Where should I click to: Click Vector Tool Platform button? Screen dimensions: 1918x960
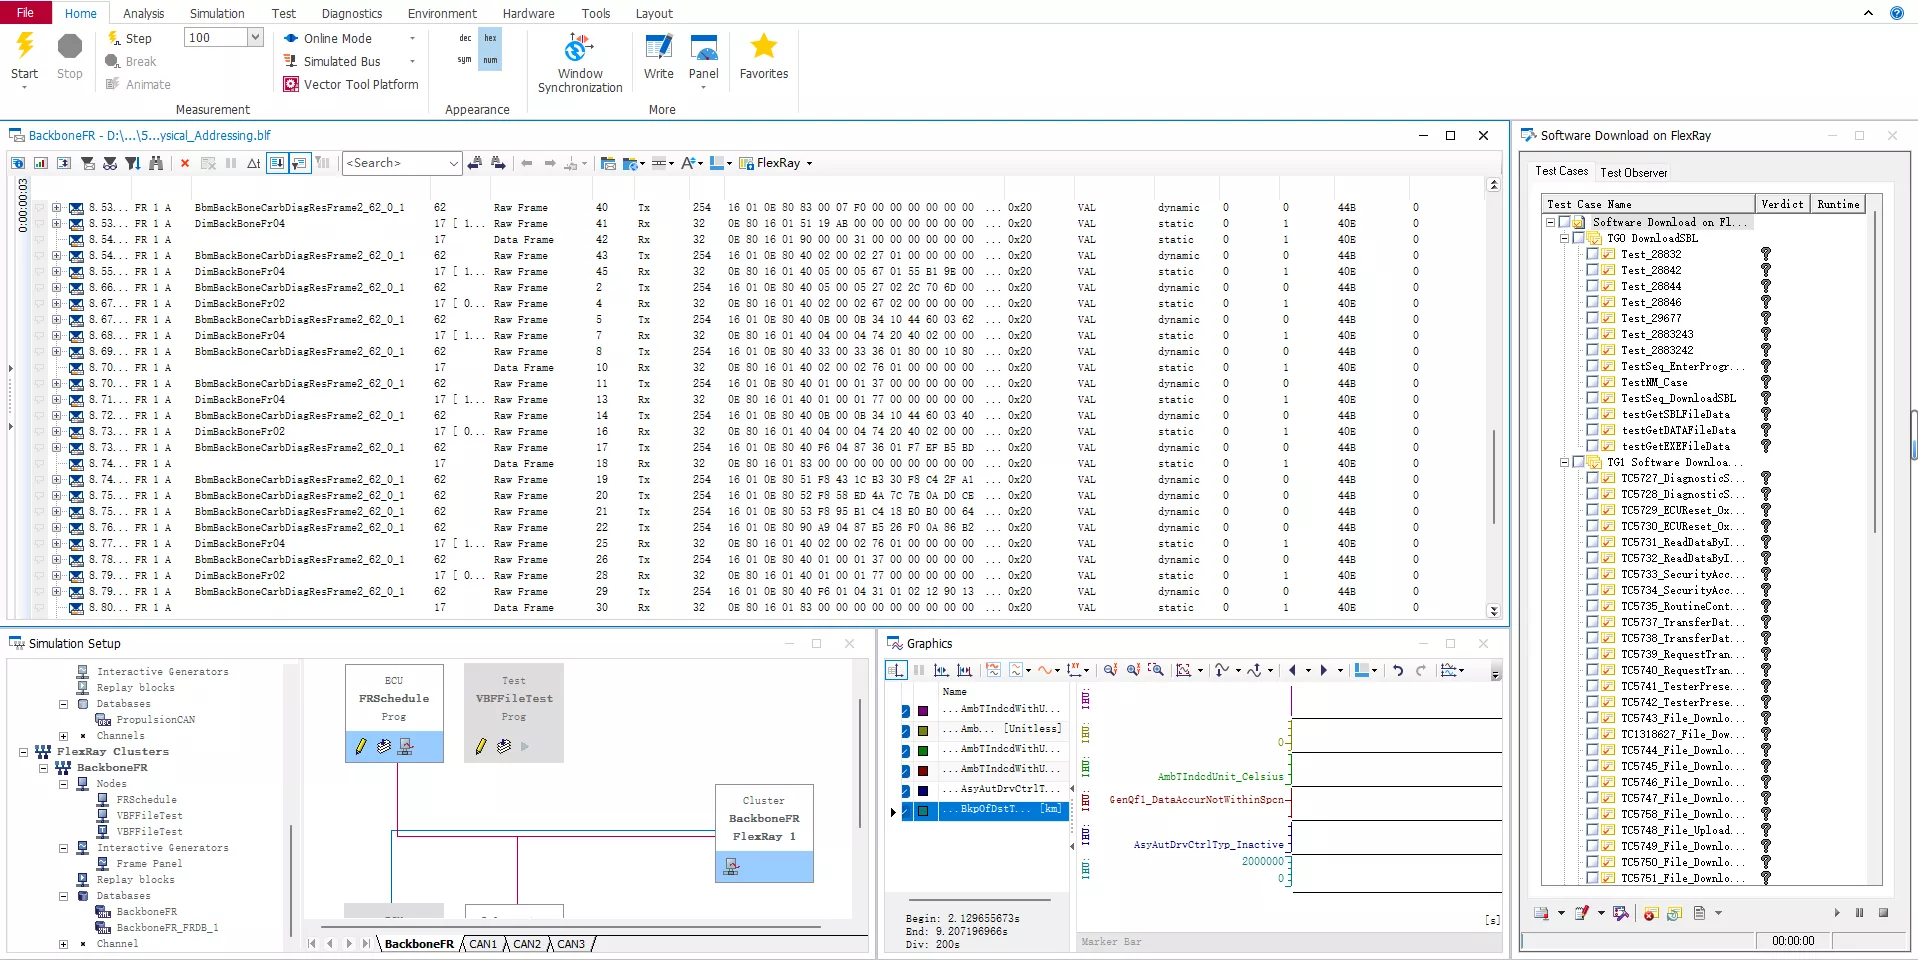pyautogui.click(x=351, y=84)
